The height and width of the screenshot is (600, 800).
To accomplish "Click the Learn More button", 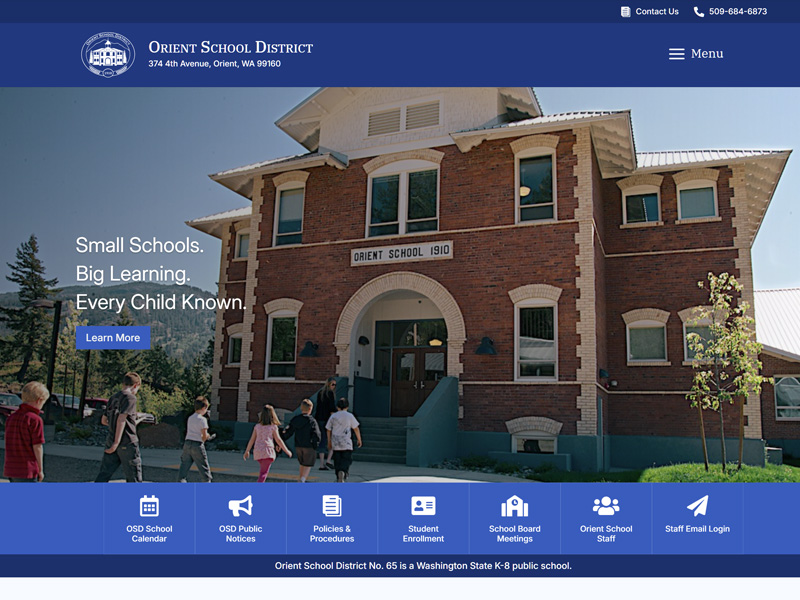I will click(x=113, y=338).
